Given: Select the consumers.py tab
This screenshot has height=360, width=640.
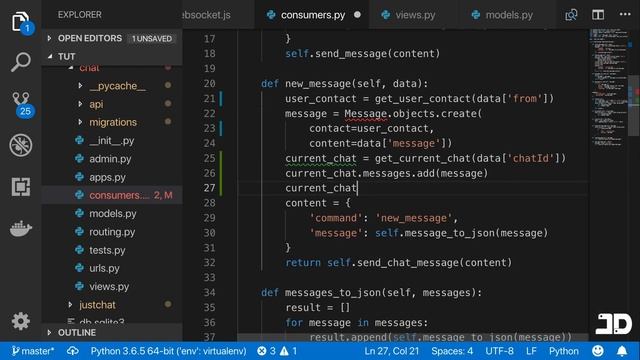Looking at the screenshot, I should 313,15.
